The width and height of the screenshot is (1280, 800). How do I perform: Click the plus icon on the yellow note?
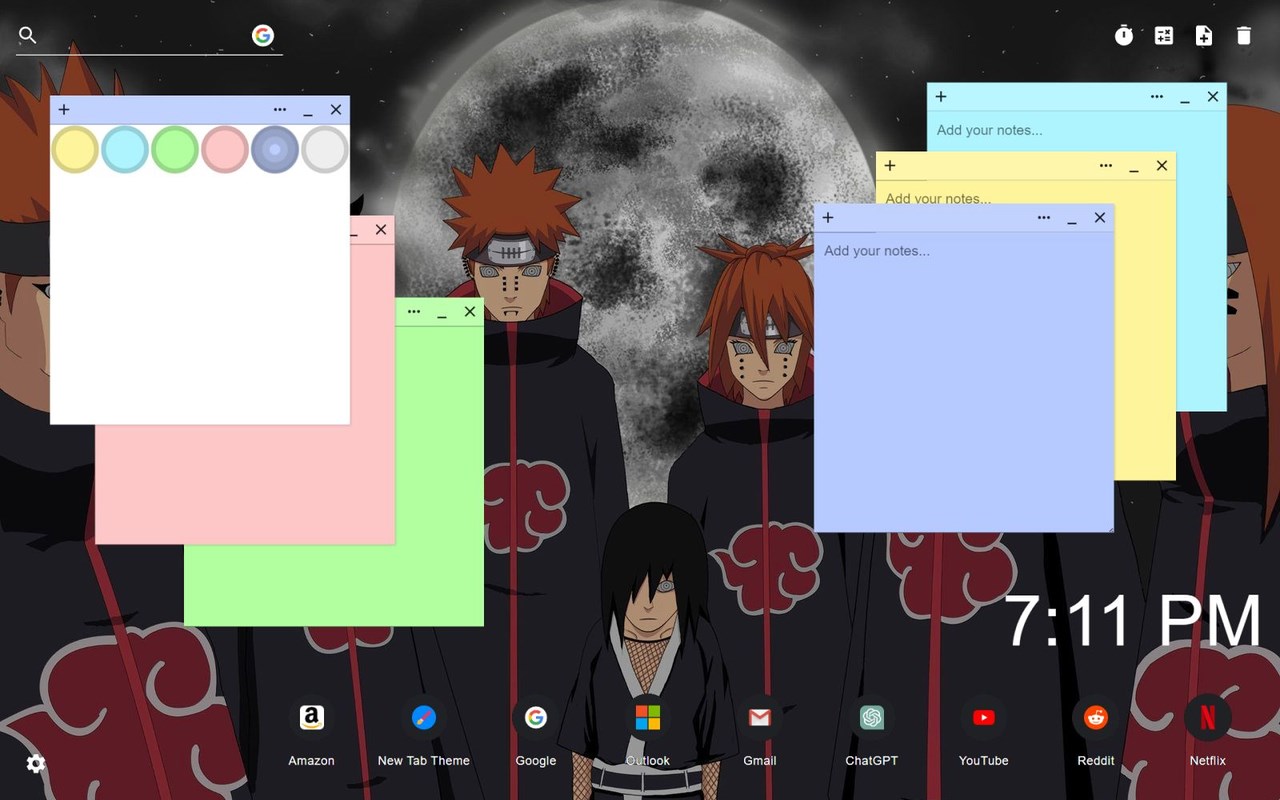(890, 166)
